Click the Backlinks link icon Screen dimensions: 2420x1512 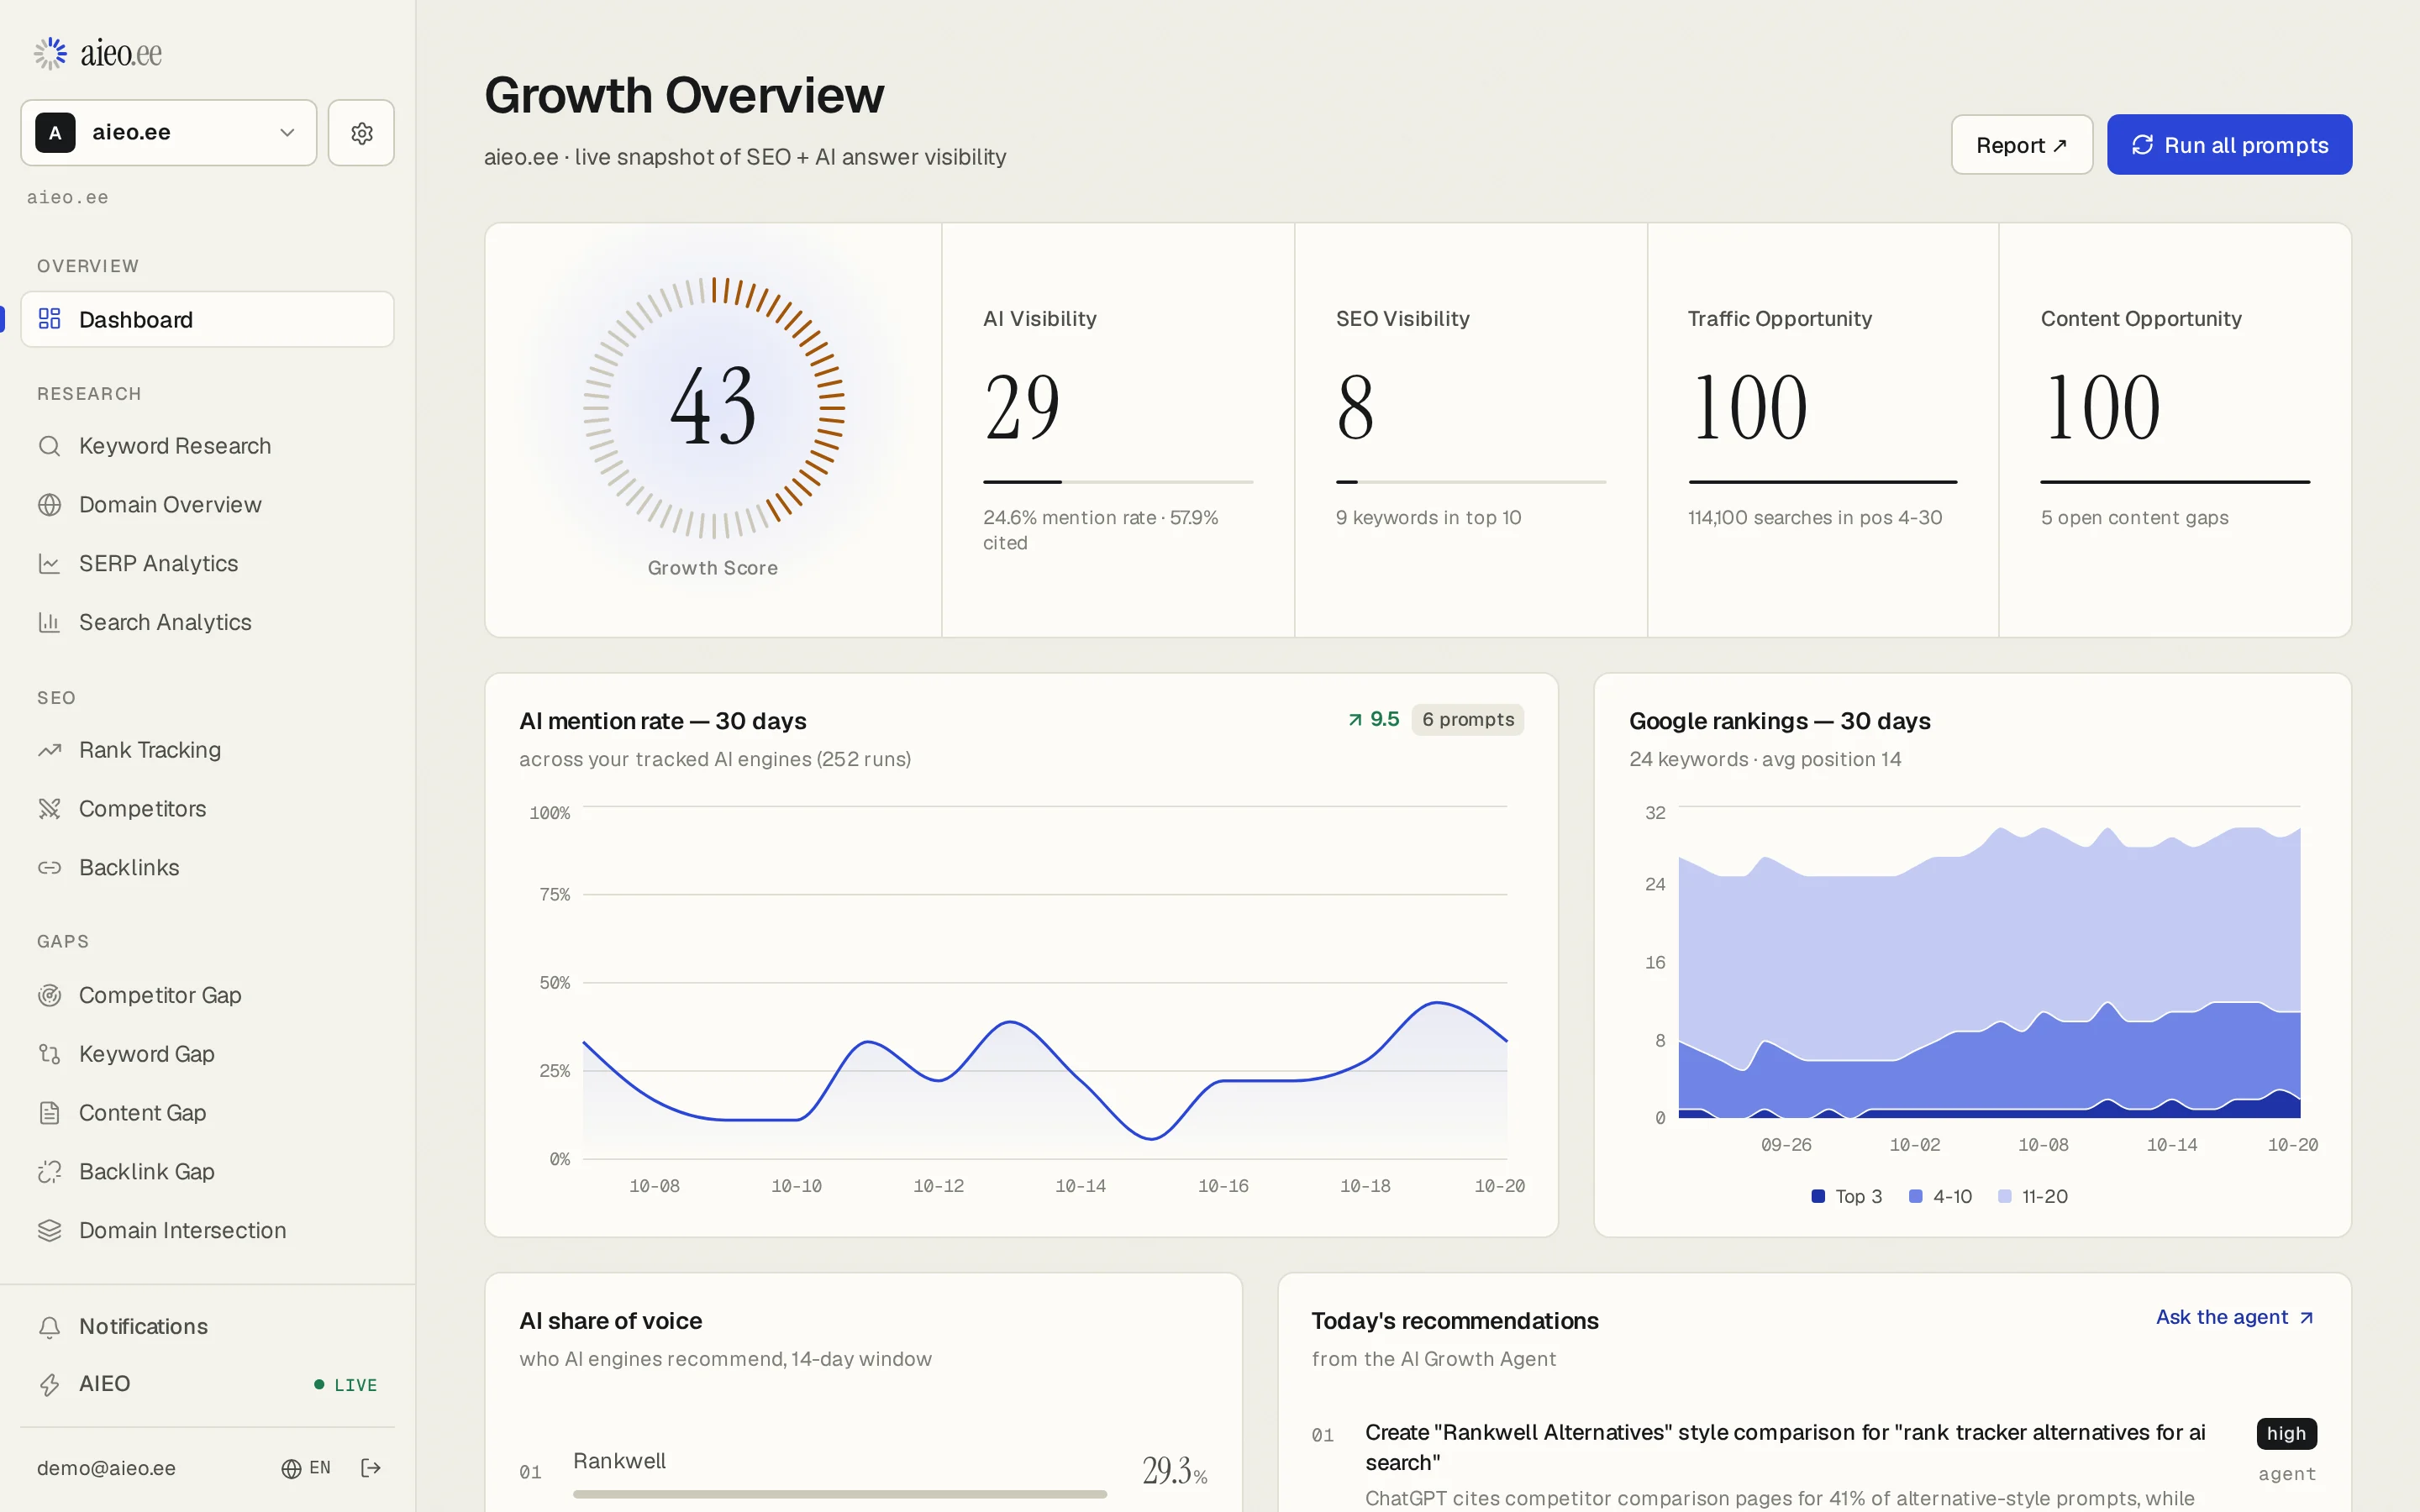[49, 868]
